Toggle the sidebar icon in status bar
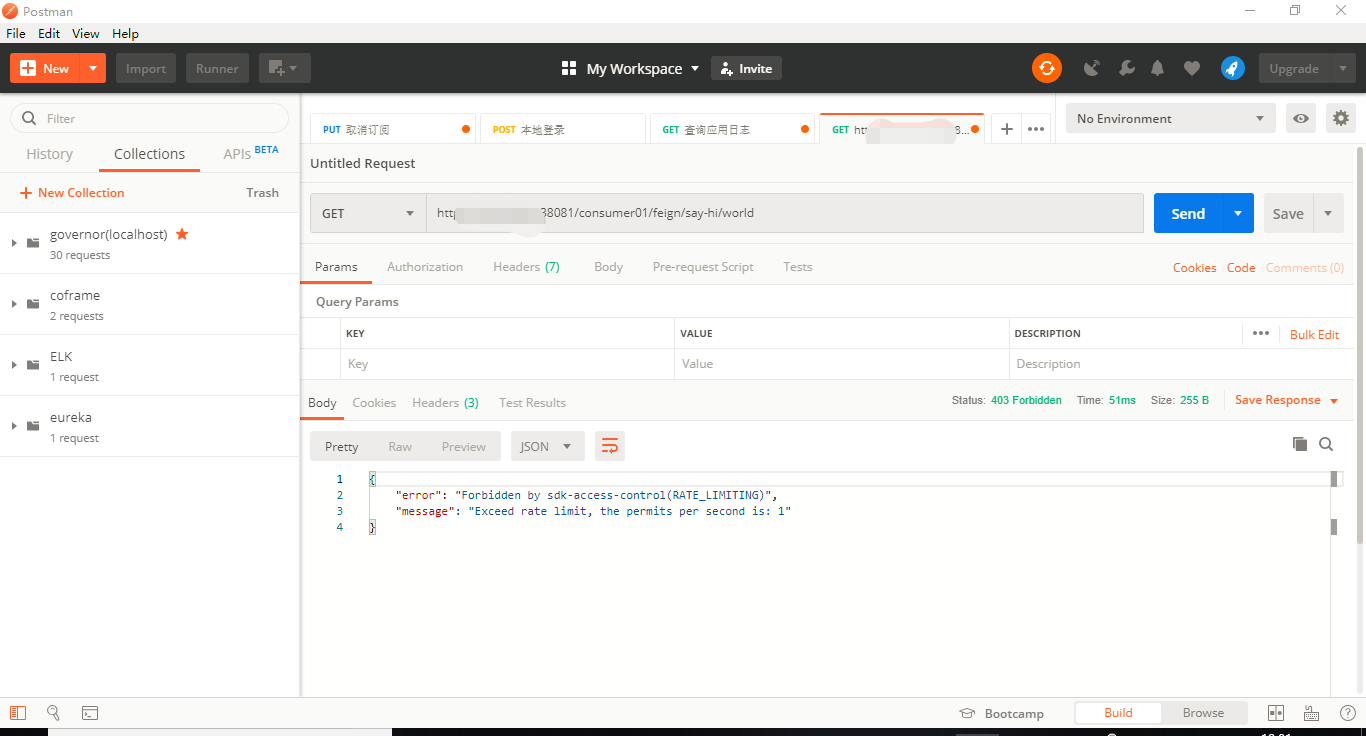1366x736 pixels. coord(18,713)
